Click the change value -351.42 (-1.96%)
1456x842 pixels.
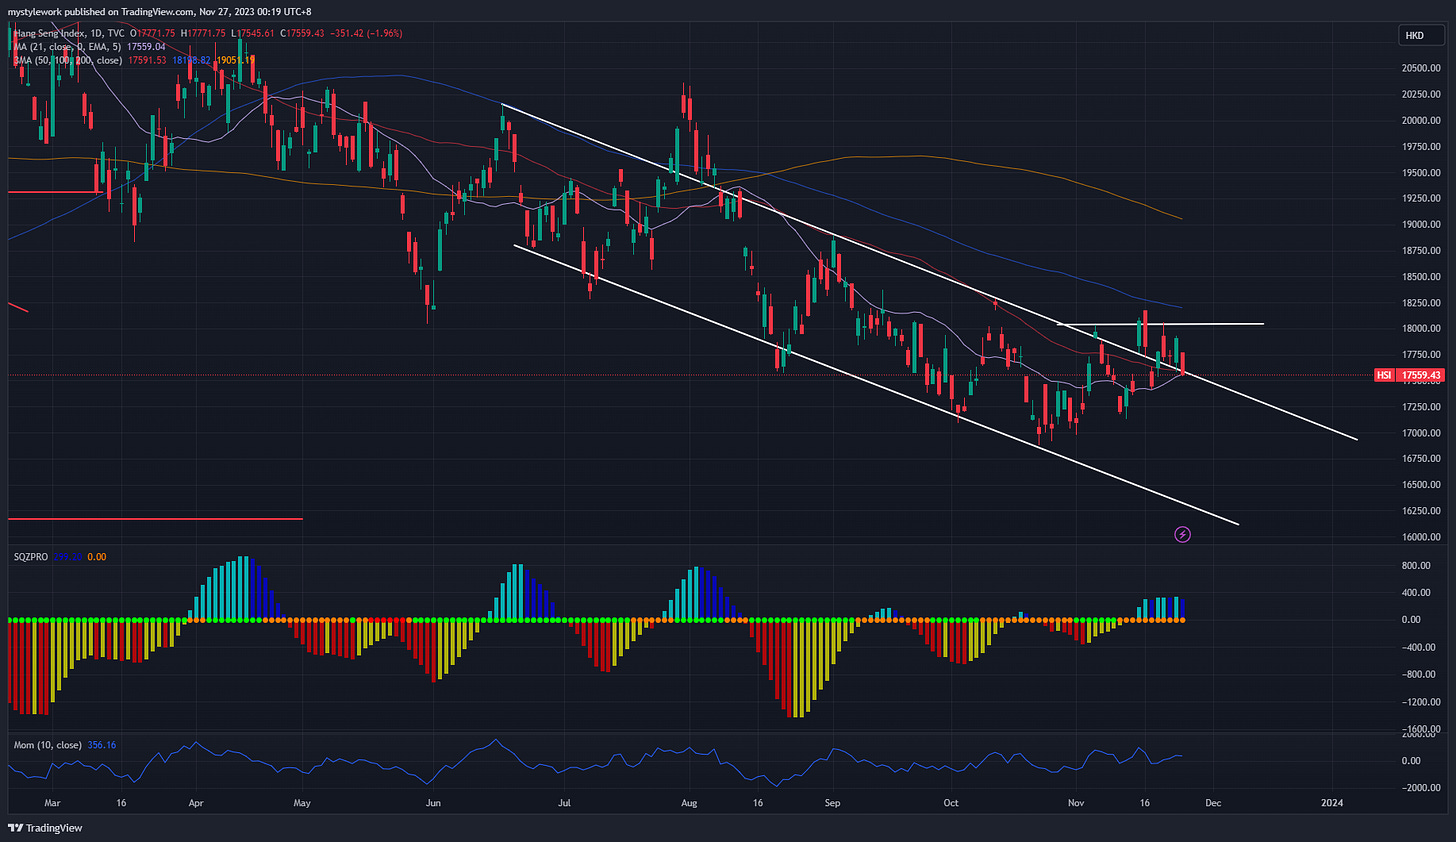tap(366, 33)
